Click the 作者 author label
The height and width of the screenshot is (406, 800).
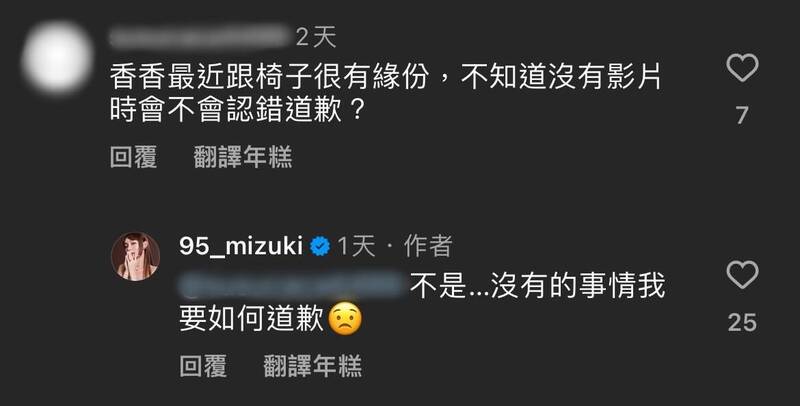428,247
